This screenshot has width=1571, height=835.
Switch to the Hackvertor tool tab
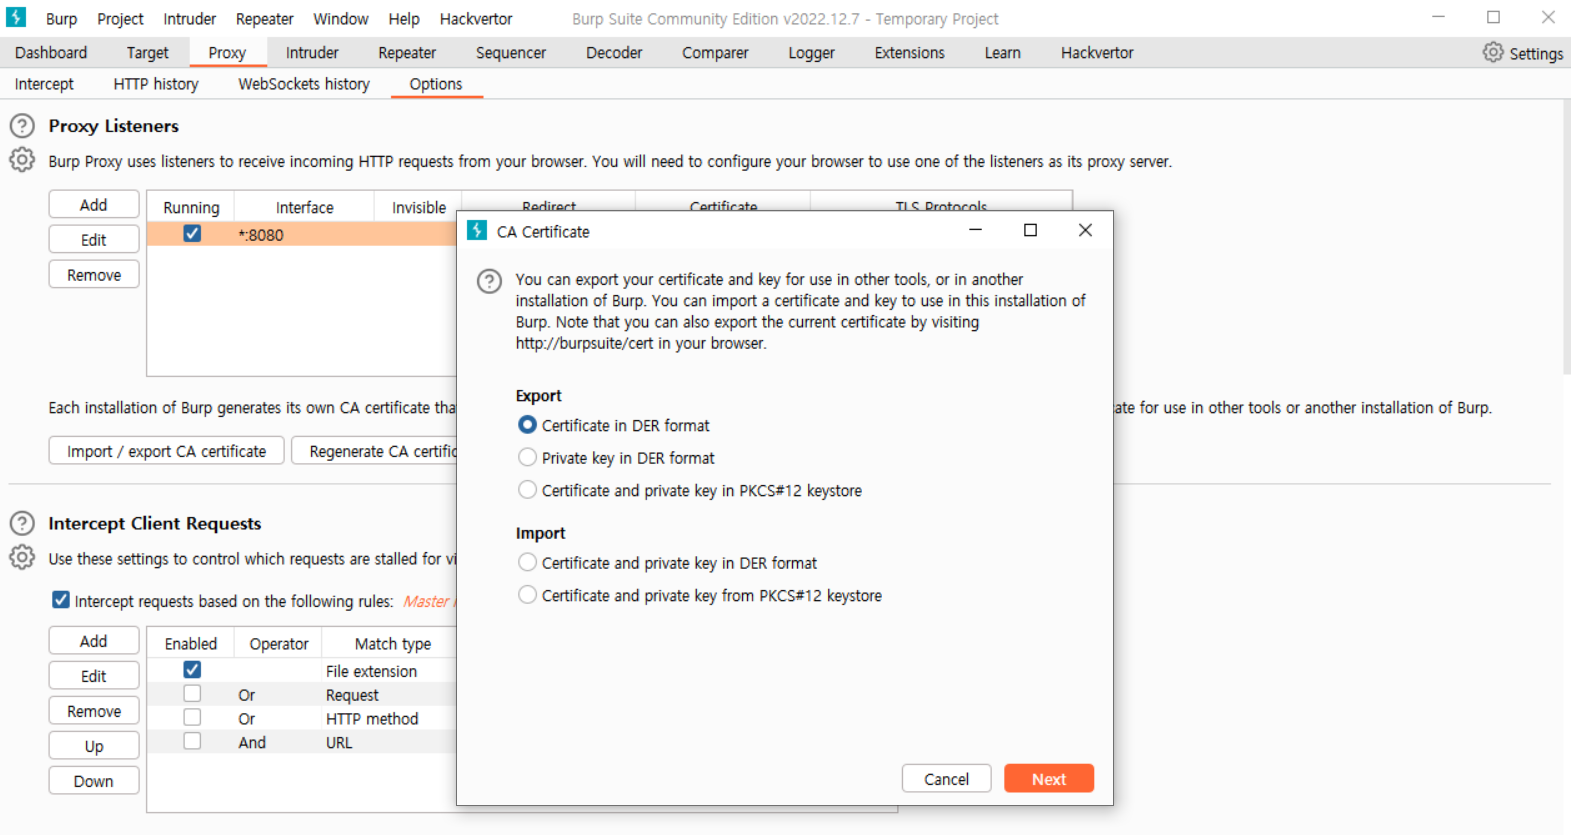[x=1097, y=53]
